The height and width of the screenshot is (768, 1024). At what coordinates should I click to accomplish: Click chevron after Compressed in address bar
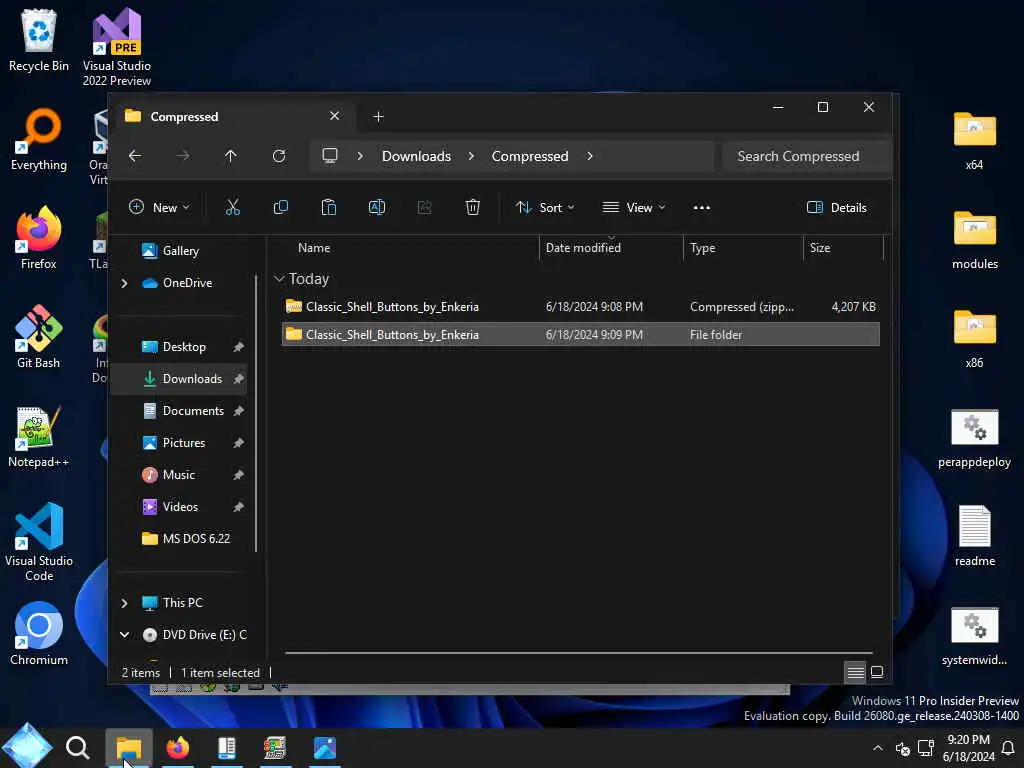(x=590, y=156)
